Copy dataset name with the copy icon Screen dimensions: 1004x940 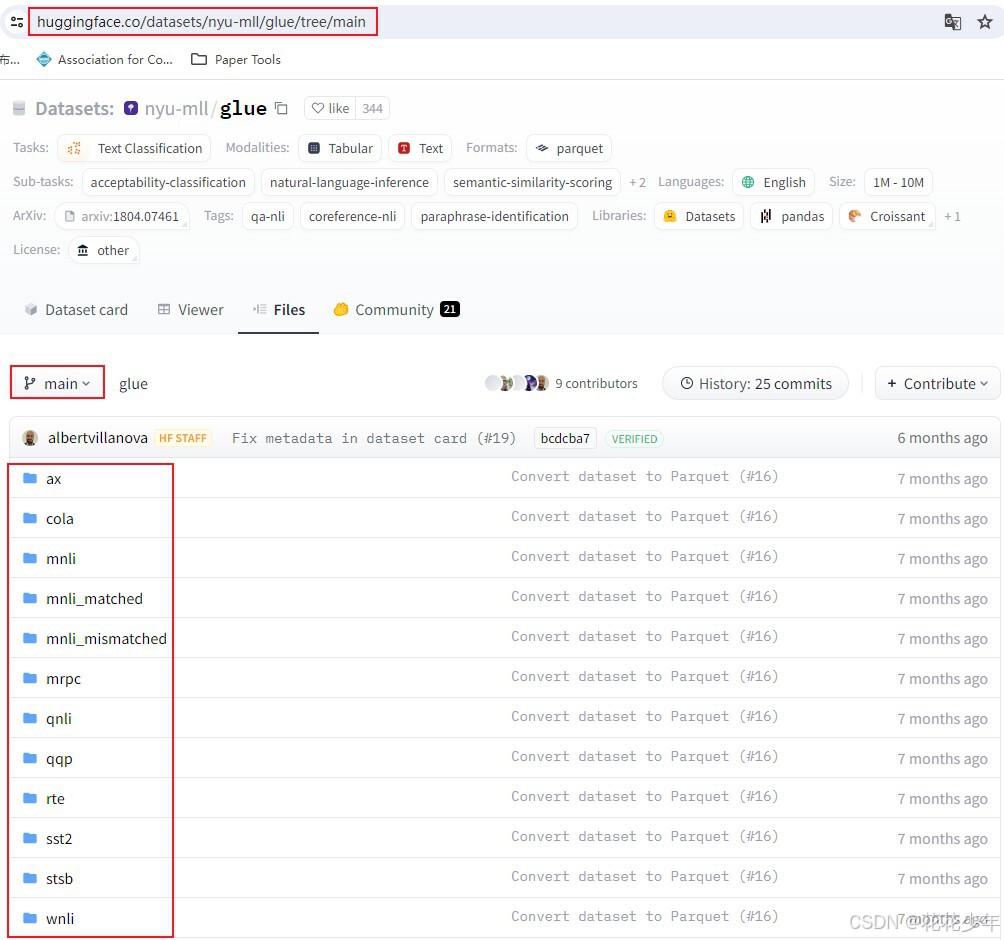point(281,108)
